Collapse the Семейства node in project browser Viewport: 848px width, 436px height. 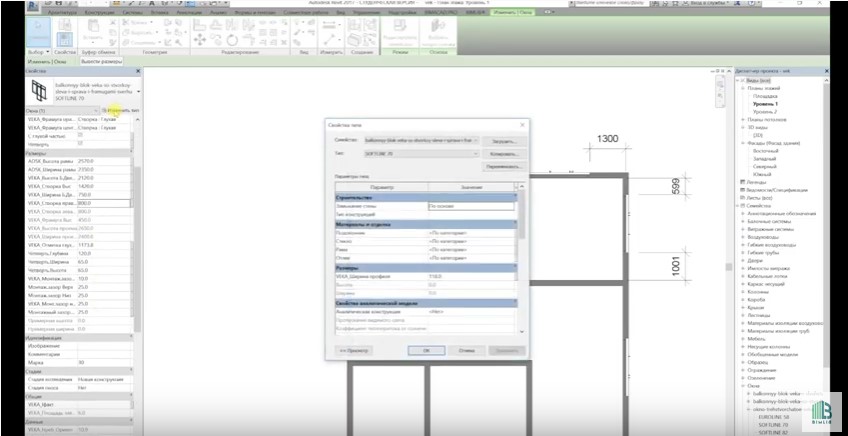pos(741,205)
